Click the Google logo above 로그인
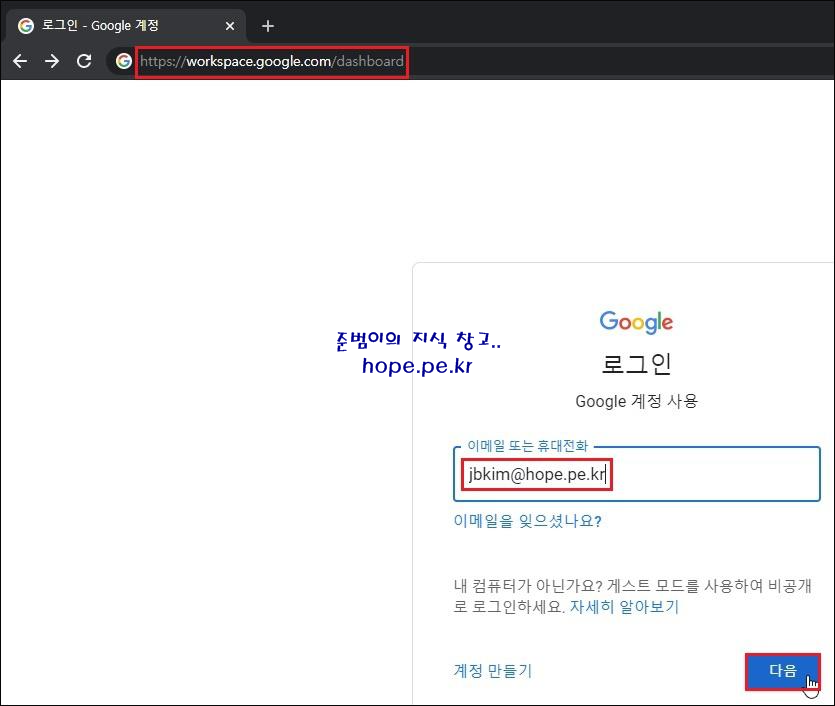 click(x=636, y=322)
